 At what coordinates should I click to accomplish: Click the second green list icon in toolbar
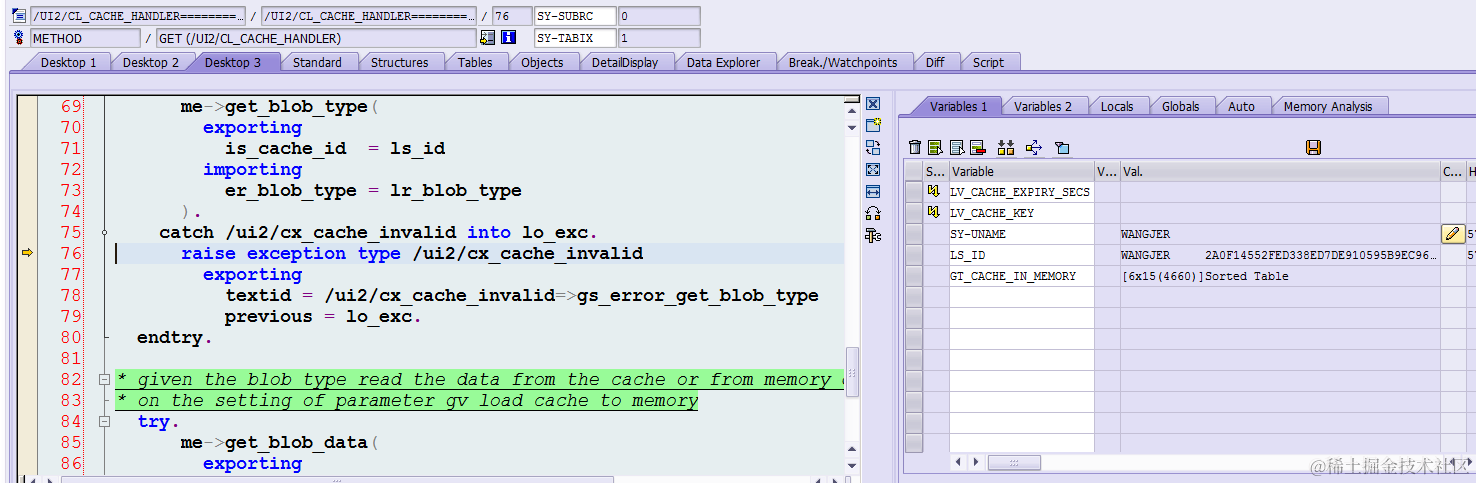click(x=936, y=147)
